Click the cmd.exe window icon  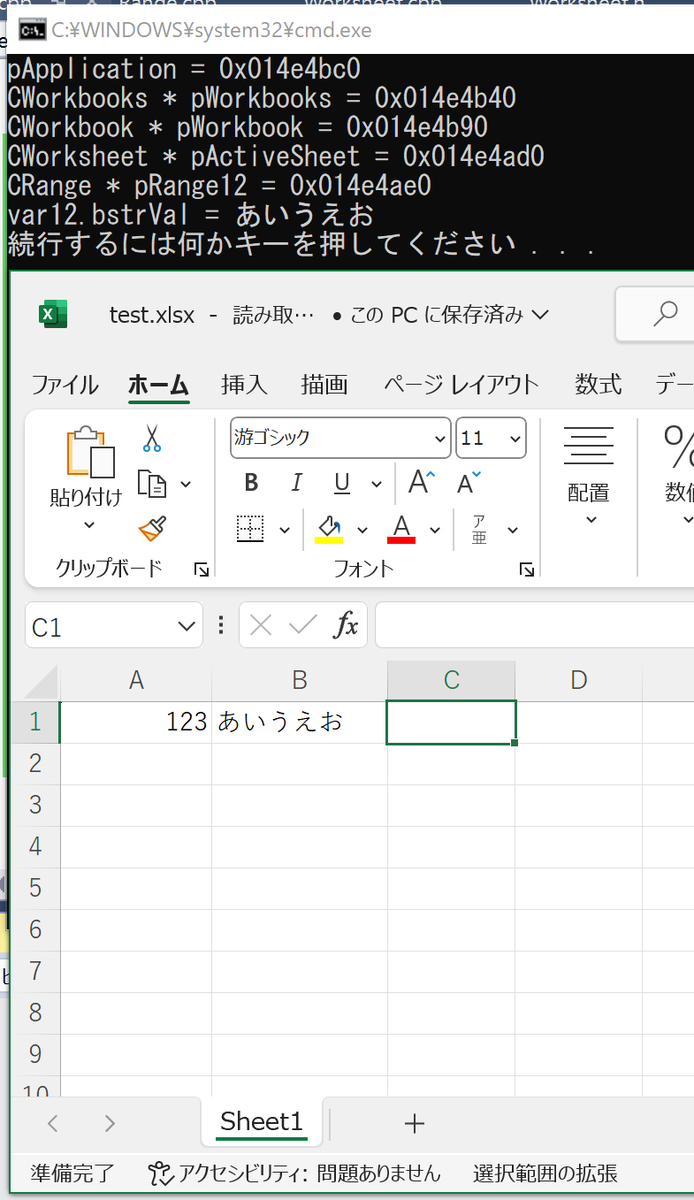tap(32, 30)
